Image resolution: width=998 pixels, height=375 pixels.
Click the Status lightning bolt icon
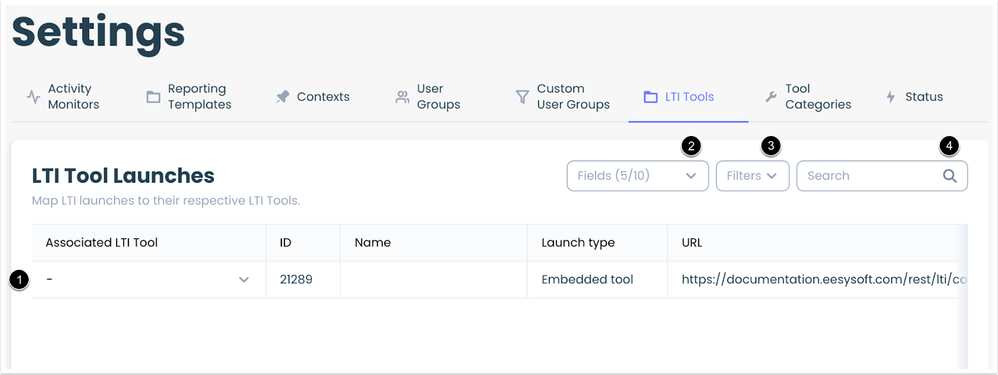coord(891,97)
